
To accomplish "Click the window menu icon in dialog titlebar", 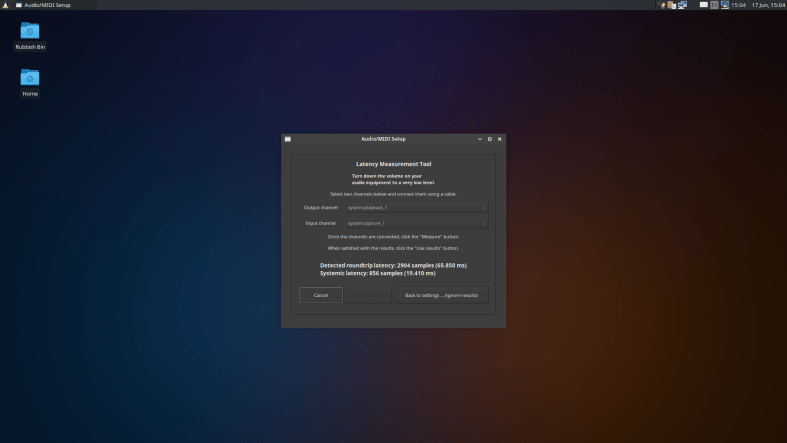I will pyautogui.click(x=288, y=139).
